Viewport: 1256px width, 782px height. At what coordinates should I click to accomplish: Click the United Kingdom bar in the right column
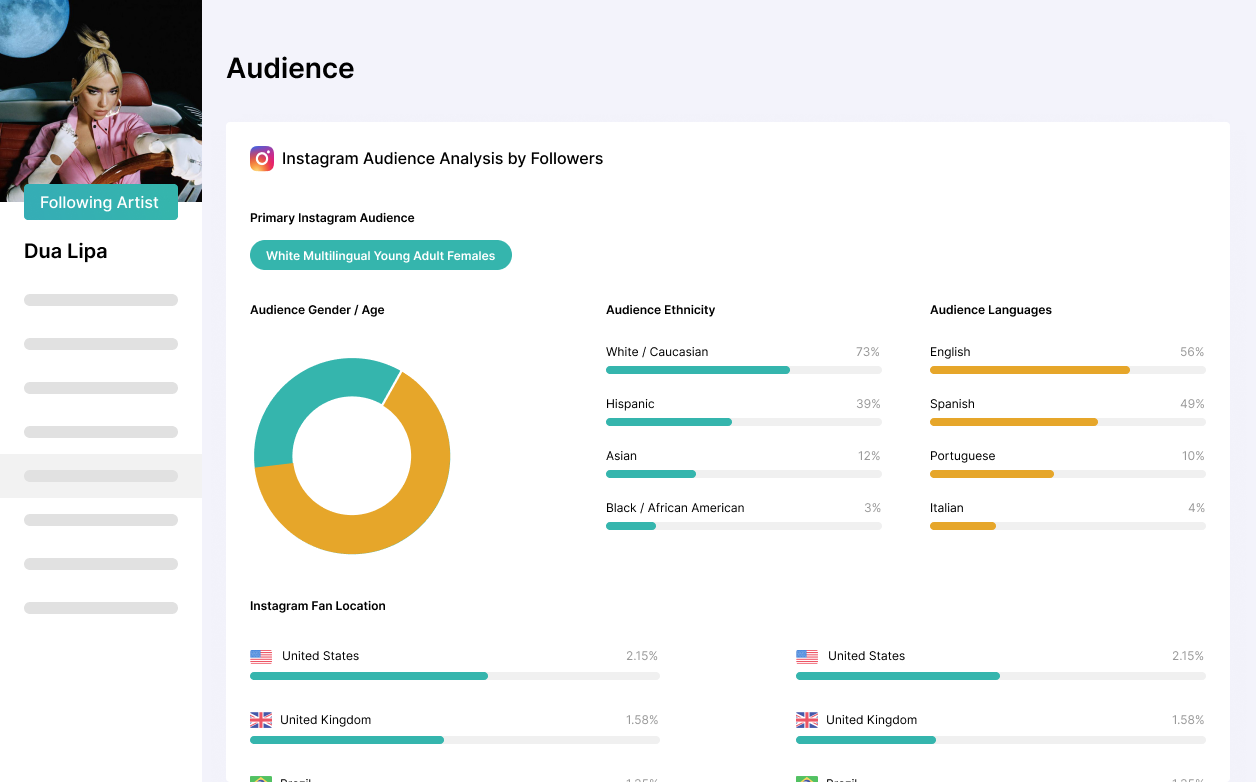coord(1001,740)
